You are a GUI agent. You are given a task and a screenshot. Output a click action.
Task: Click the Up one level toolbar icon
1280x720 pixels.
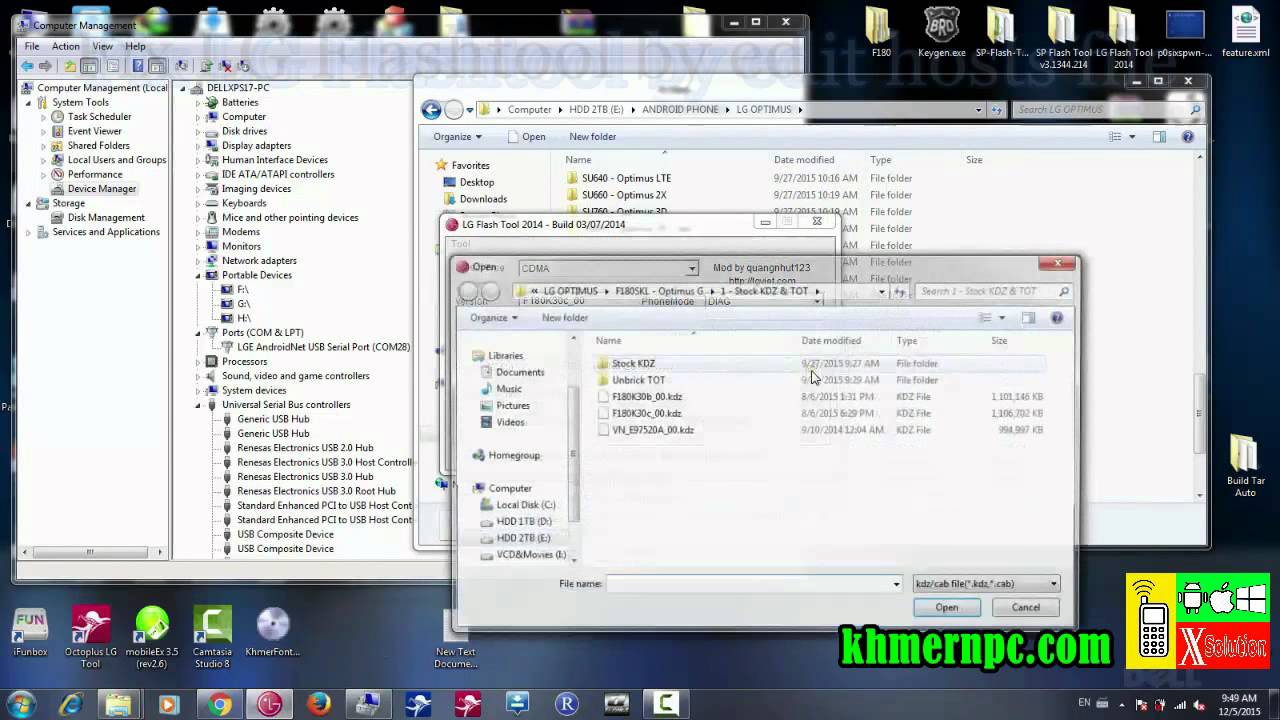click(x=69, y=66)
